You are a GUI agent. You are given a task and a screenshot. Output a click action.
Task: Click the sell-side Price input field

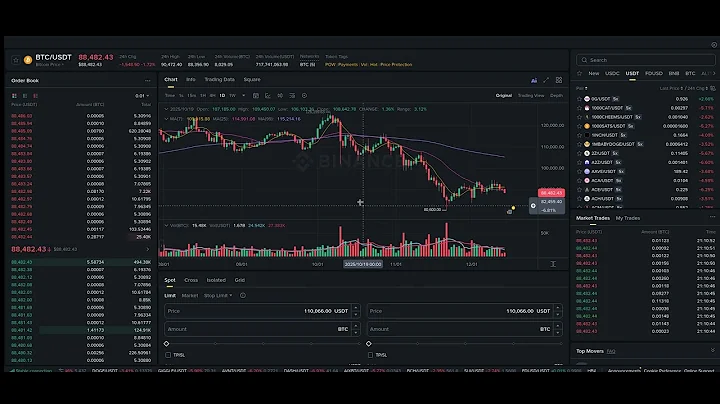tap(464, 311)
